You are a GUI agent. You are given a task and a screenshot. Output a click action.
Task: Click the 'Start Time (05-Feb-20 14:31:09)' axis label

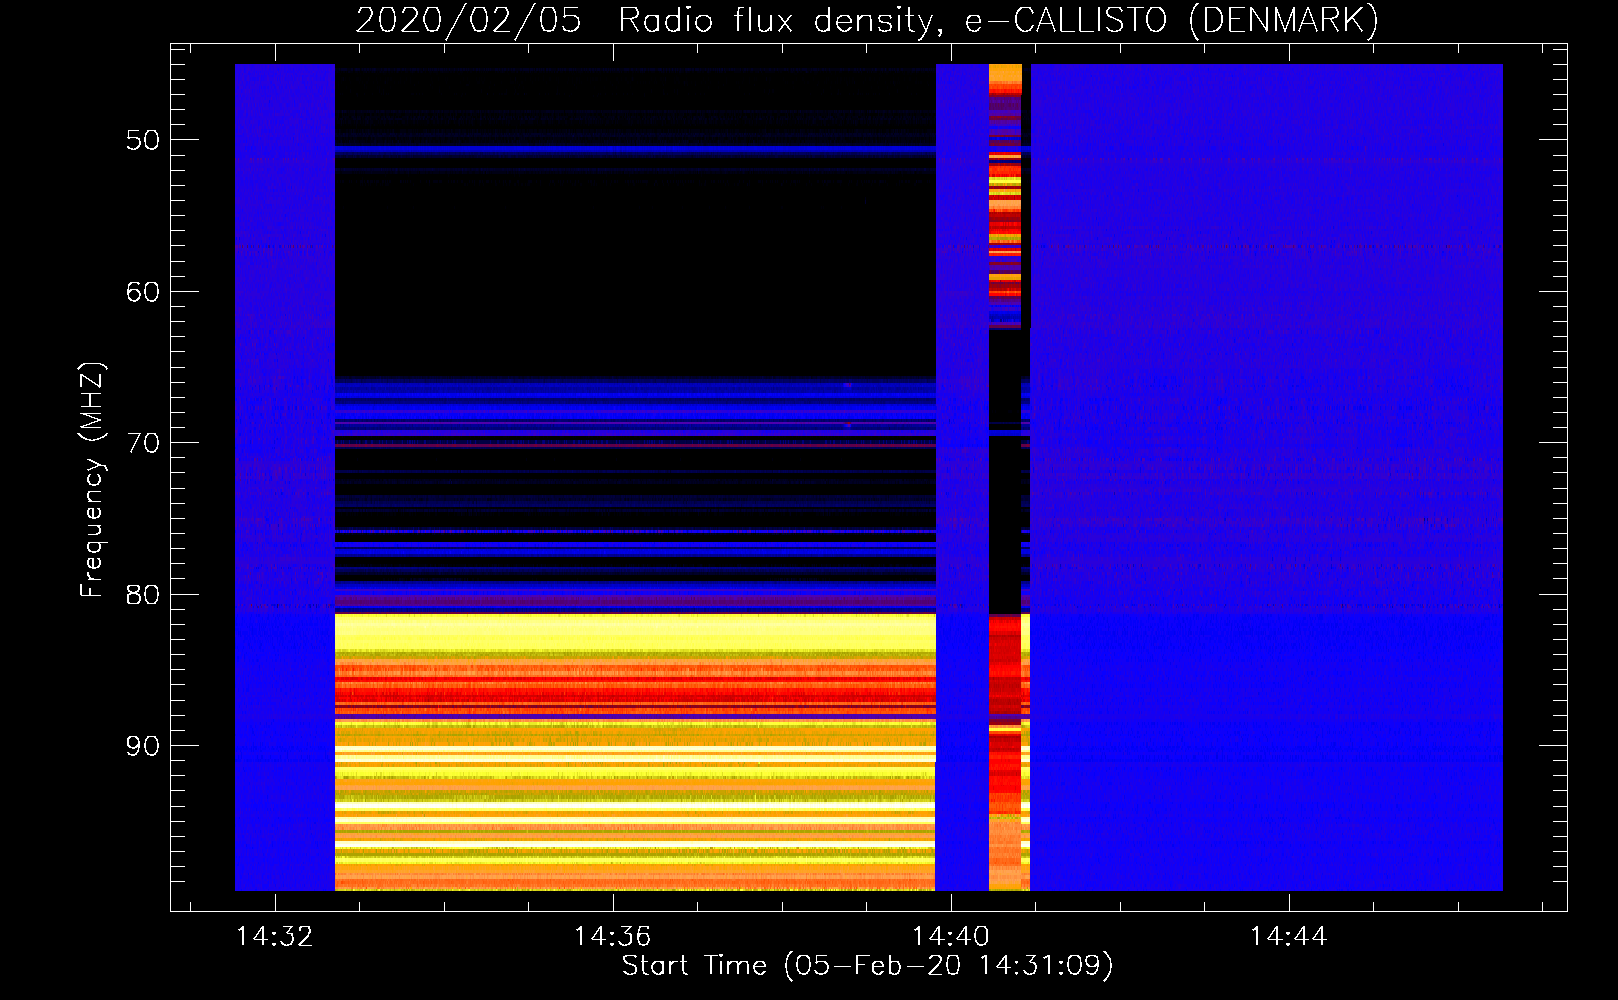click(867, 966)
